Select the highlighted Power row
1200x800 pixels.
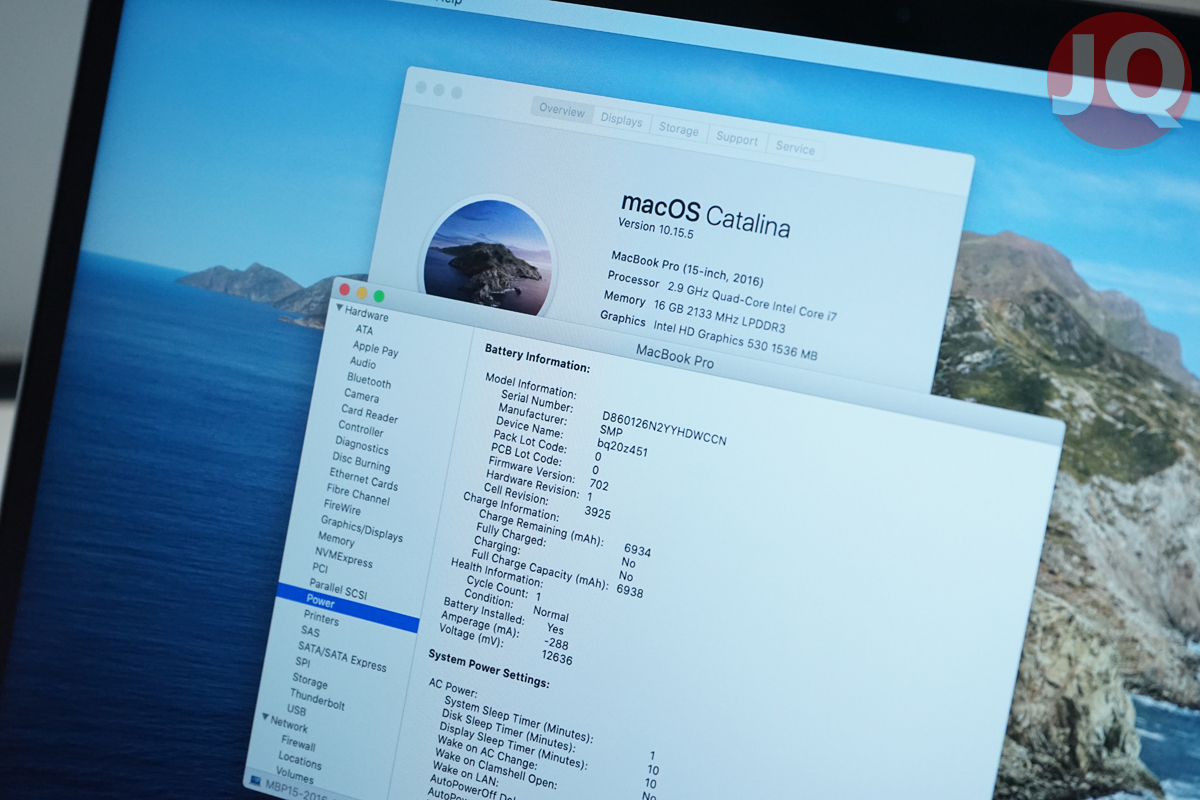pos(347,607)
